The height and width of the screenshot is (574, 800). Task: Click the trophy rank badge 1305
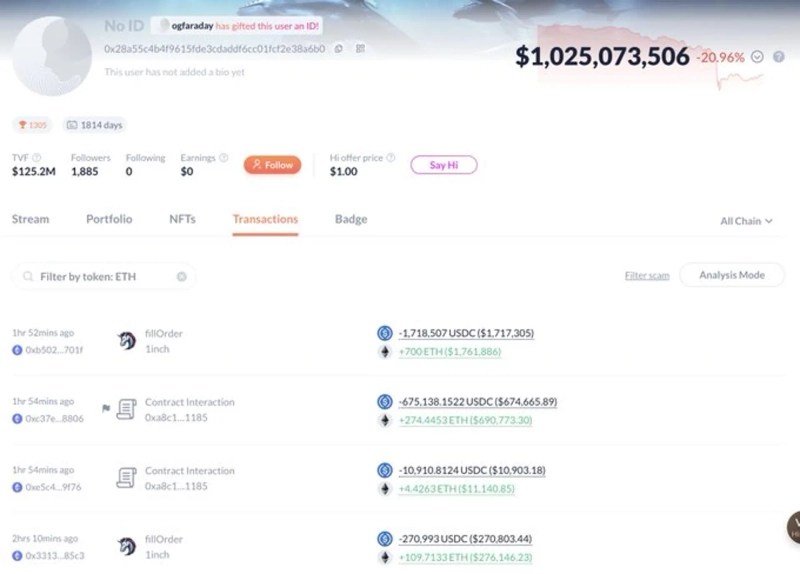point(32,125)
